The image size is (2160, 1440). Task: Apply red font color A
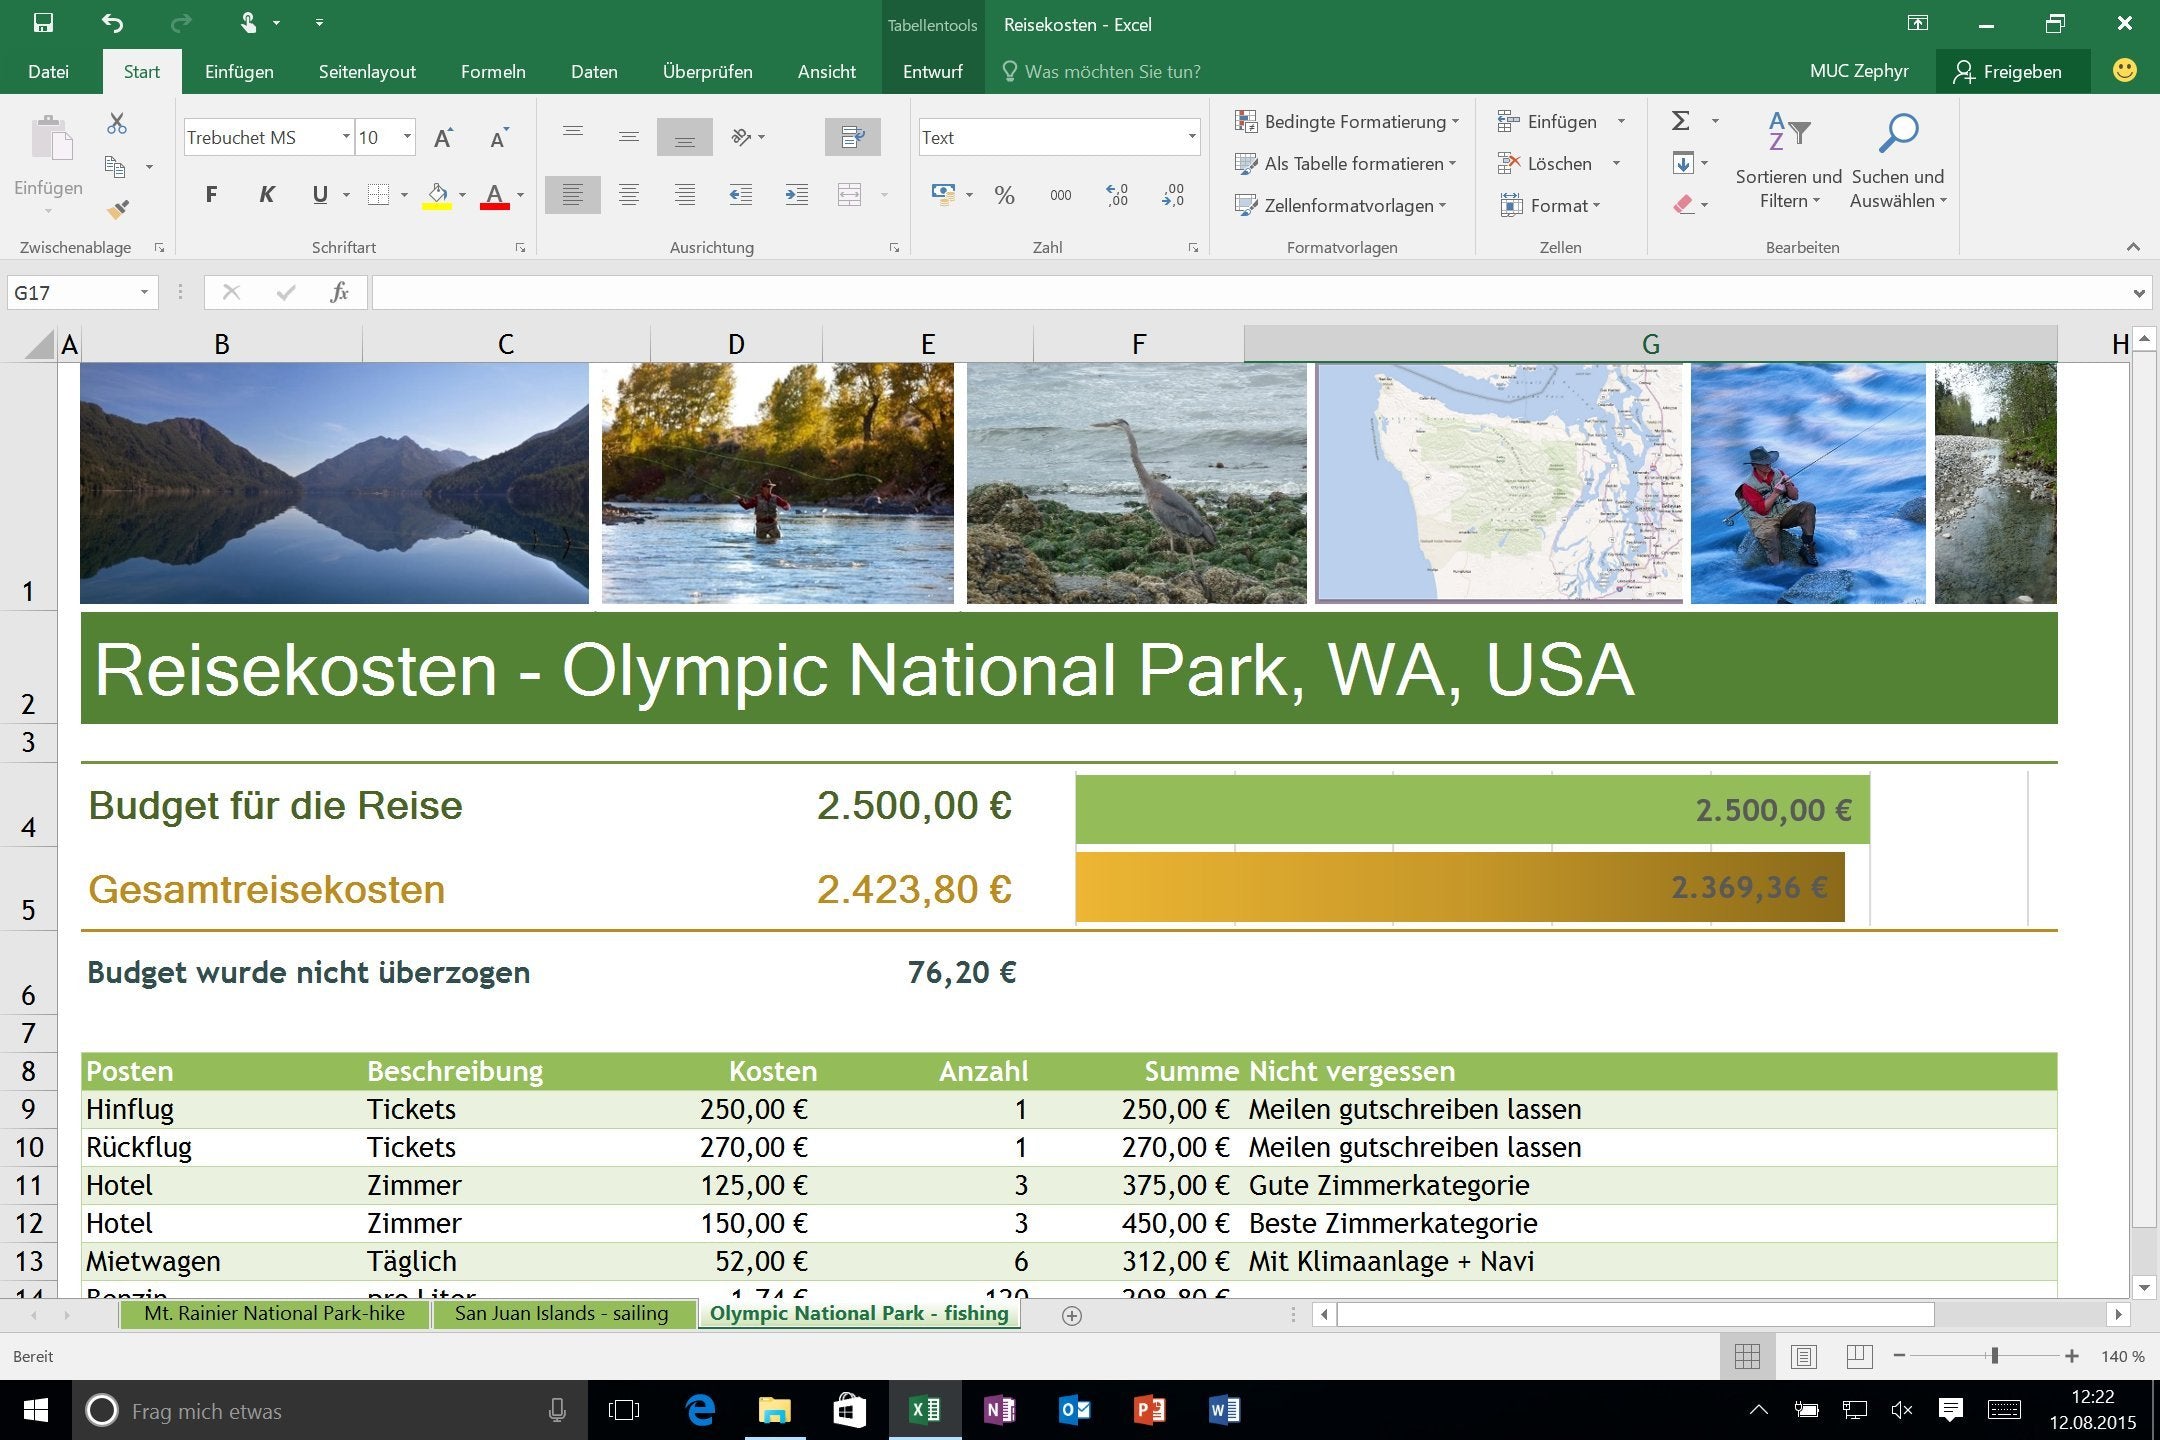[494, 195]
